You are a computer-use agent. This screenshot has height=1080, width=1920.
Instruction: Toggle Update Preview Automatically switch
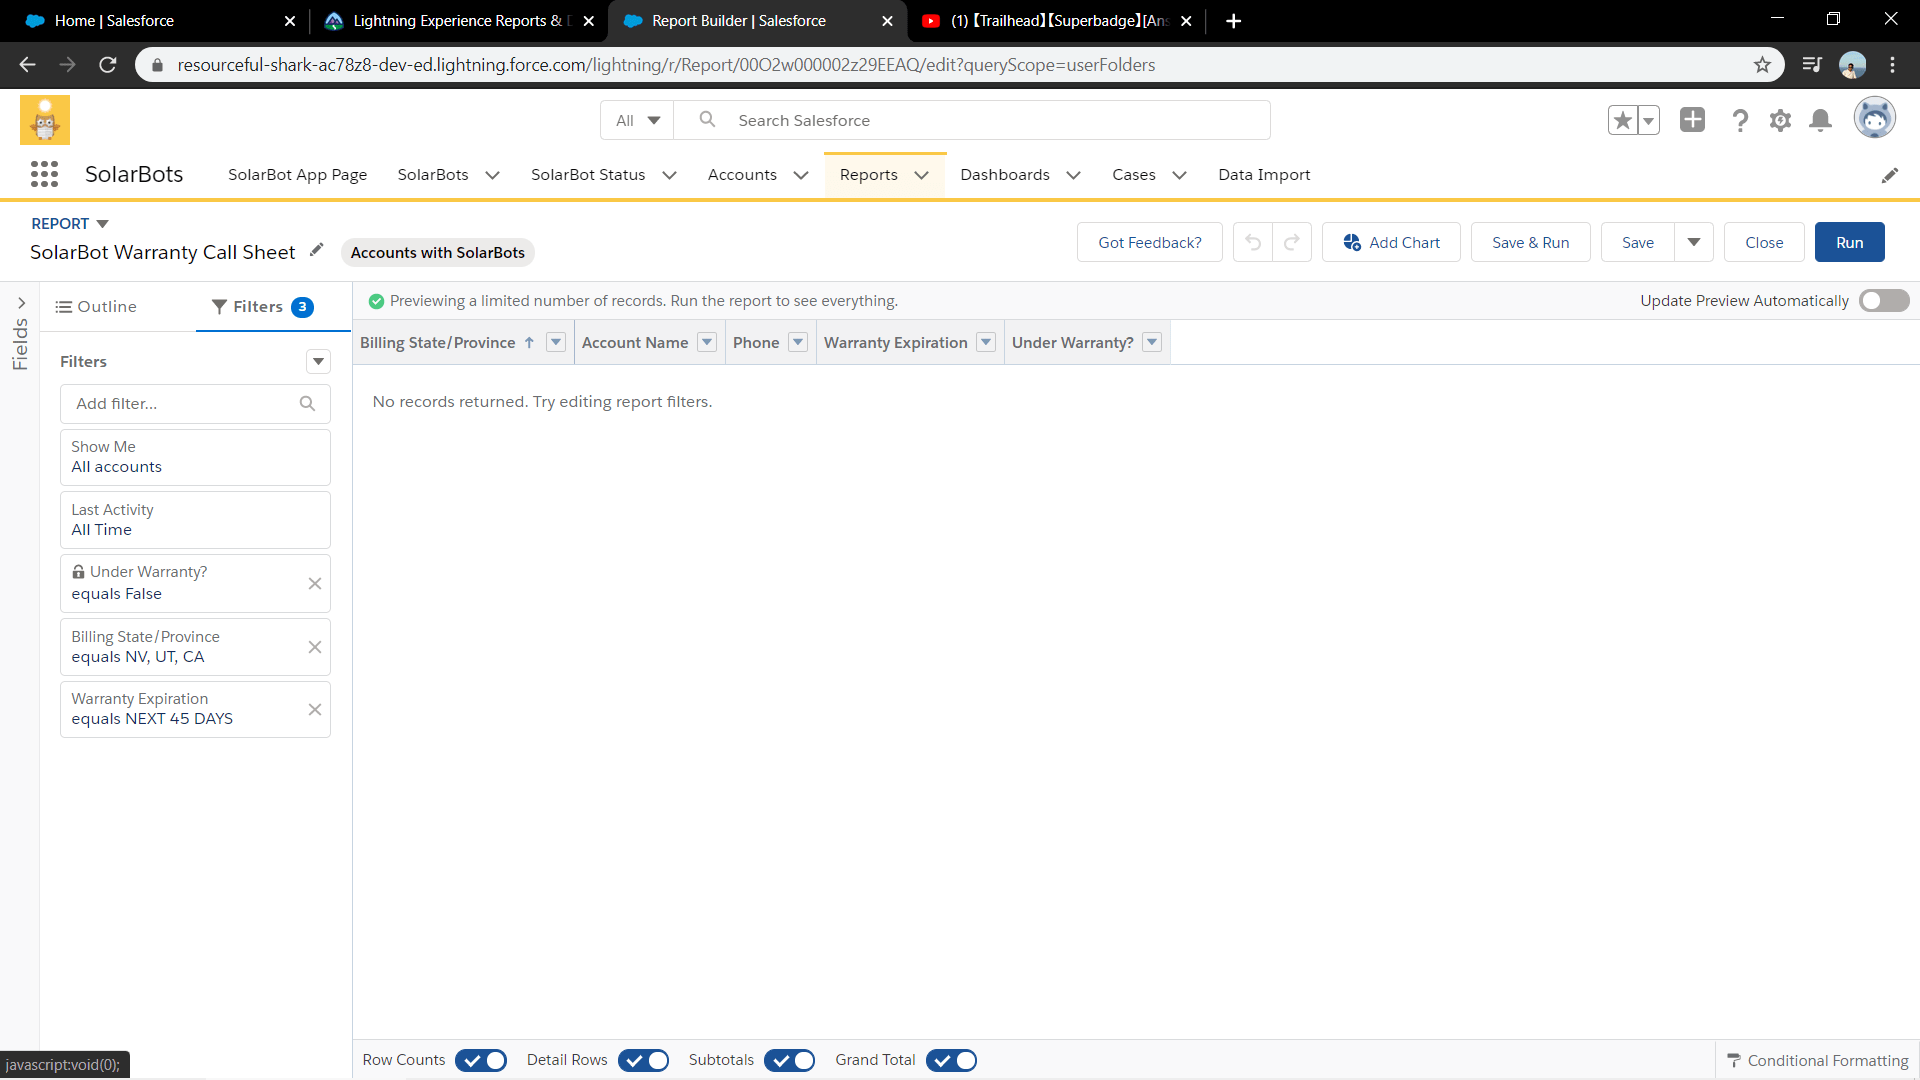click(x=1883, y=301)
